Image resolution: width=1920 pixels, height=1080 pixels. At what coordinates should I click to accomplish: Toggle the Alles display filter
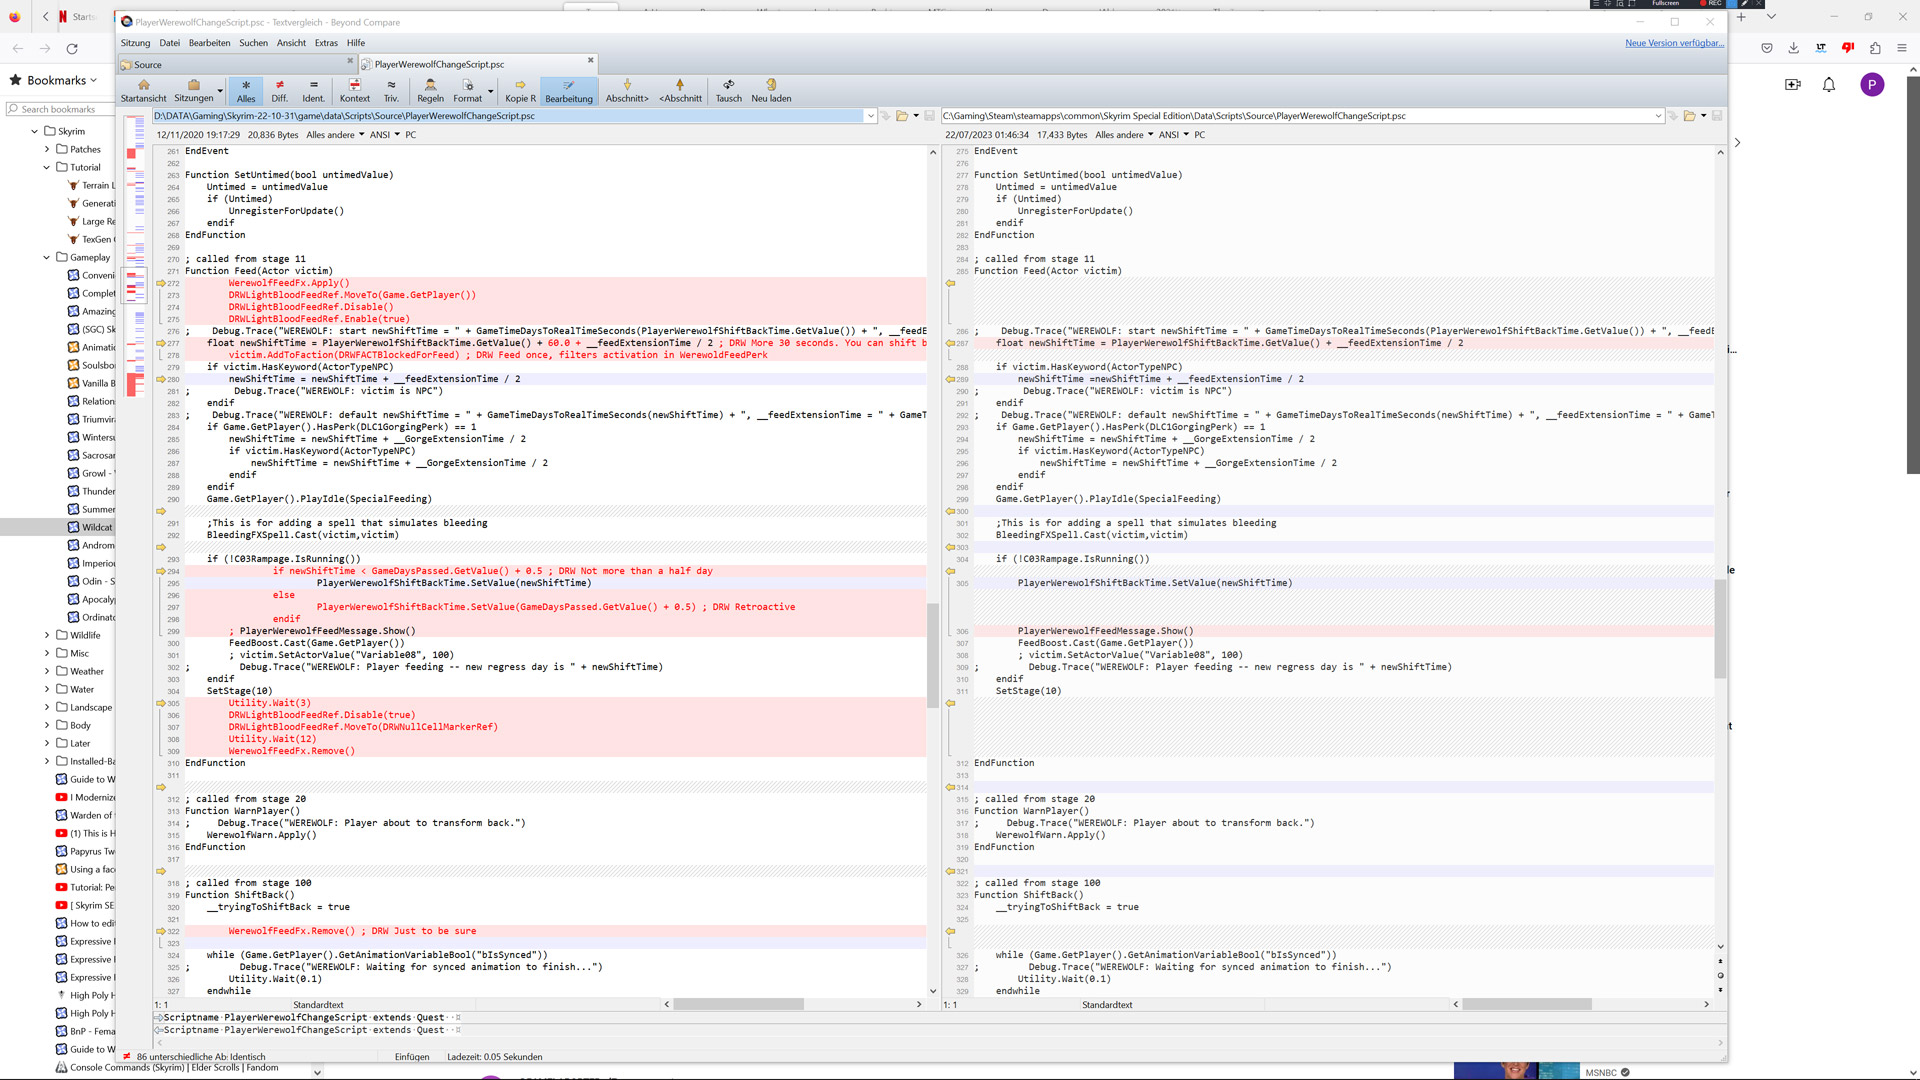click(x=246, y=90)
